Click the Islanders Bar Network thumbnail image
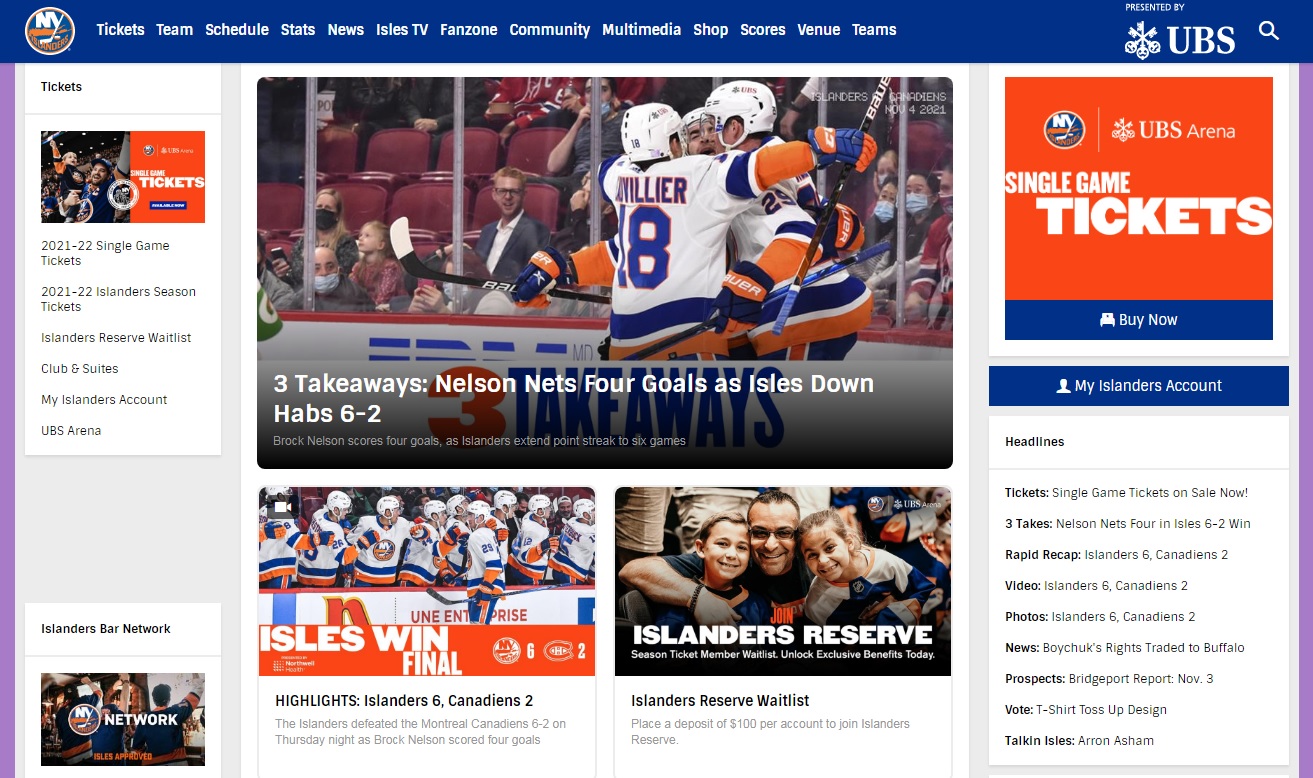 (123, 719)
